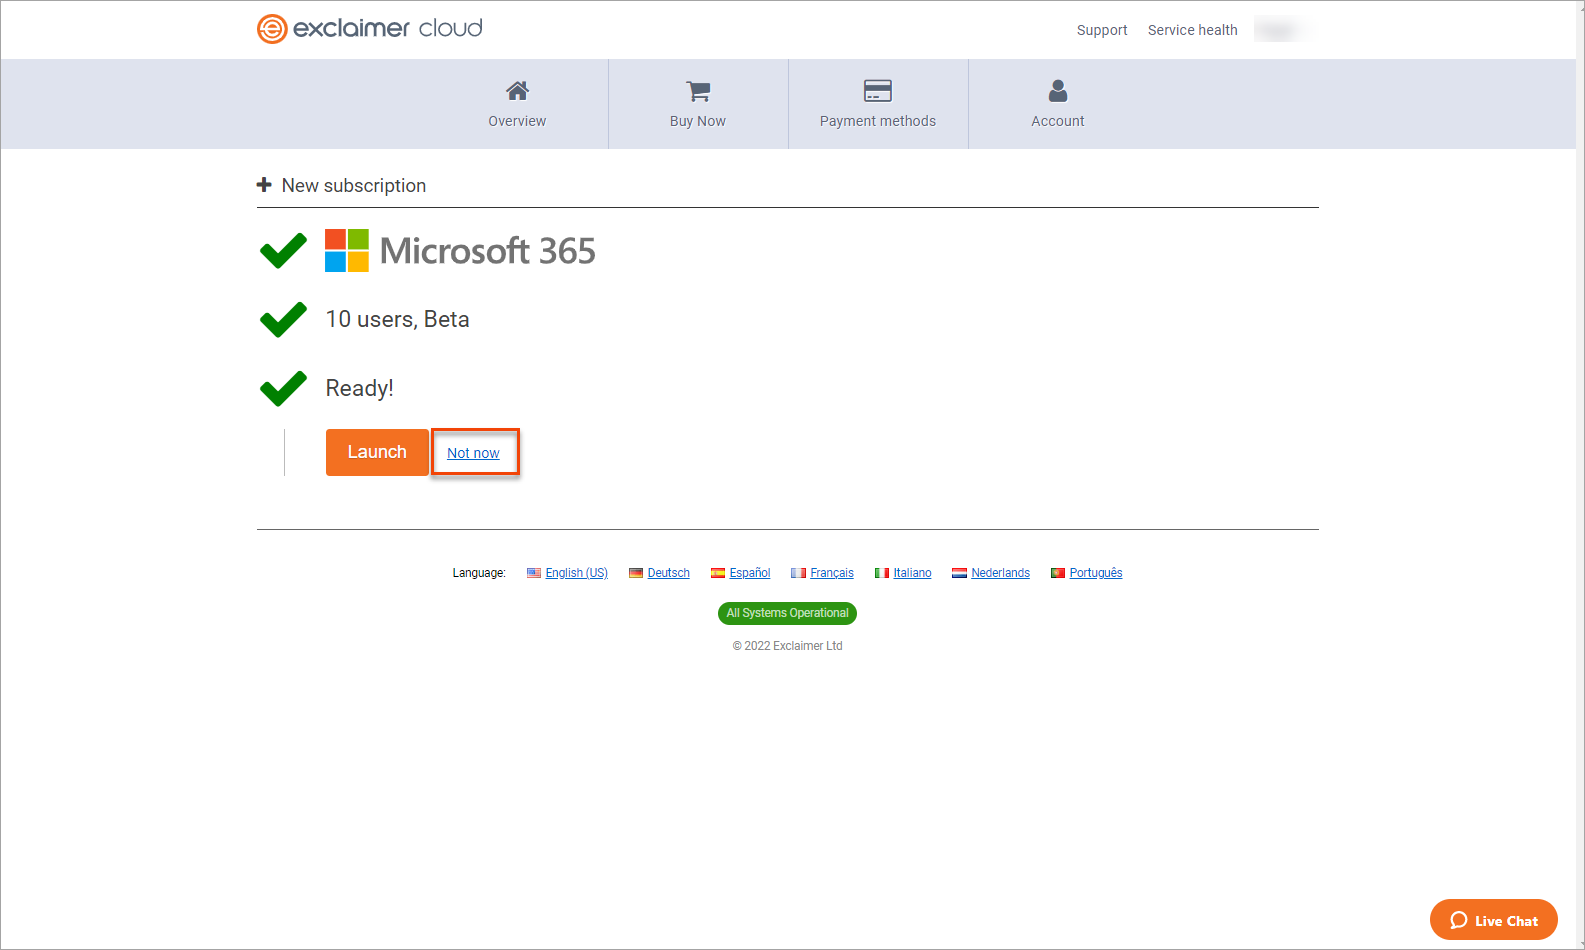Screen dimensions: 1585x950
Task: Click the All Systems Operational status badge
Action: 787,613
